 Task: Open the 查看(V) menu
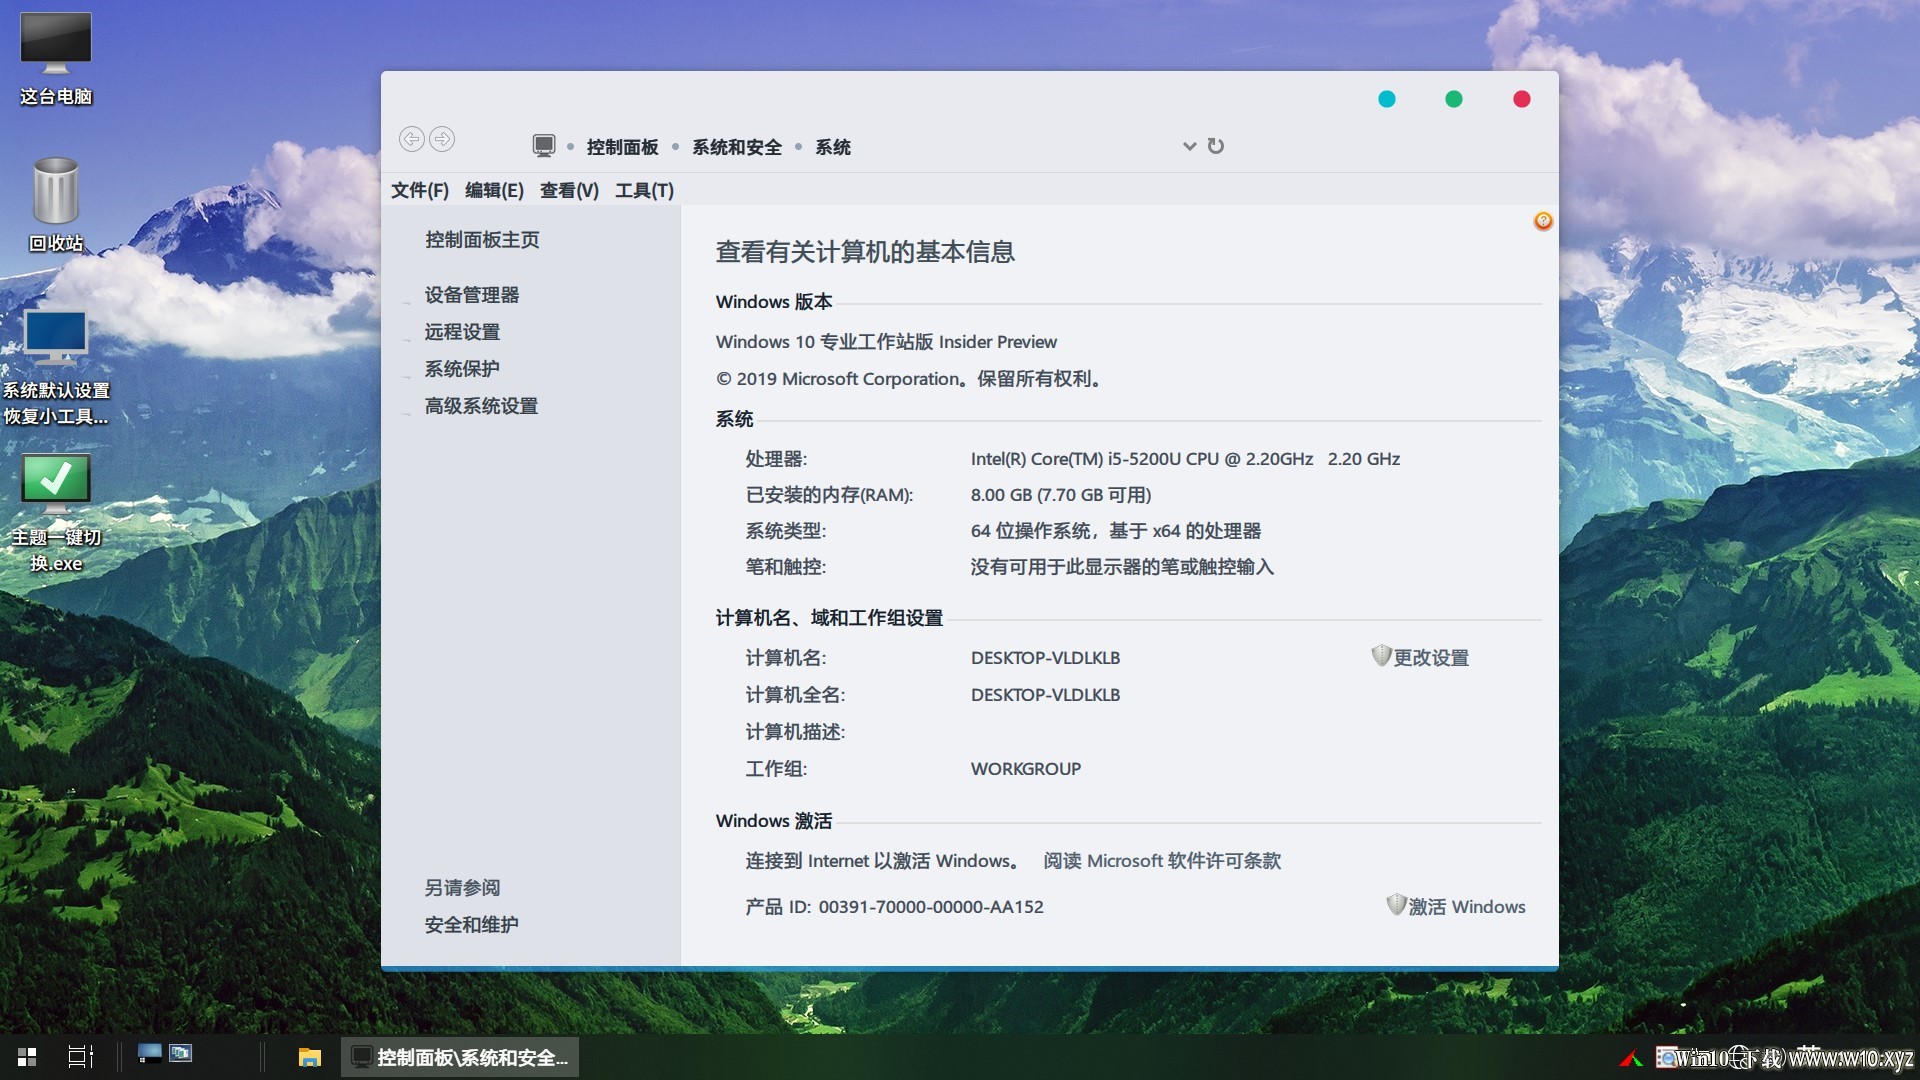(569, 190)
